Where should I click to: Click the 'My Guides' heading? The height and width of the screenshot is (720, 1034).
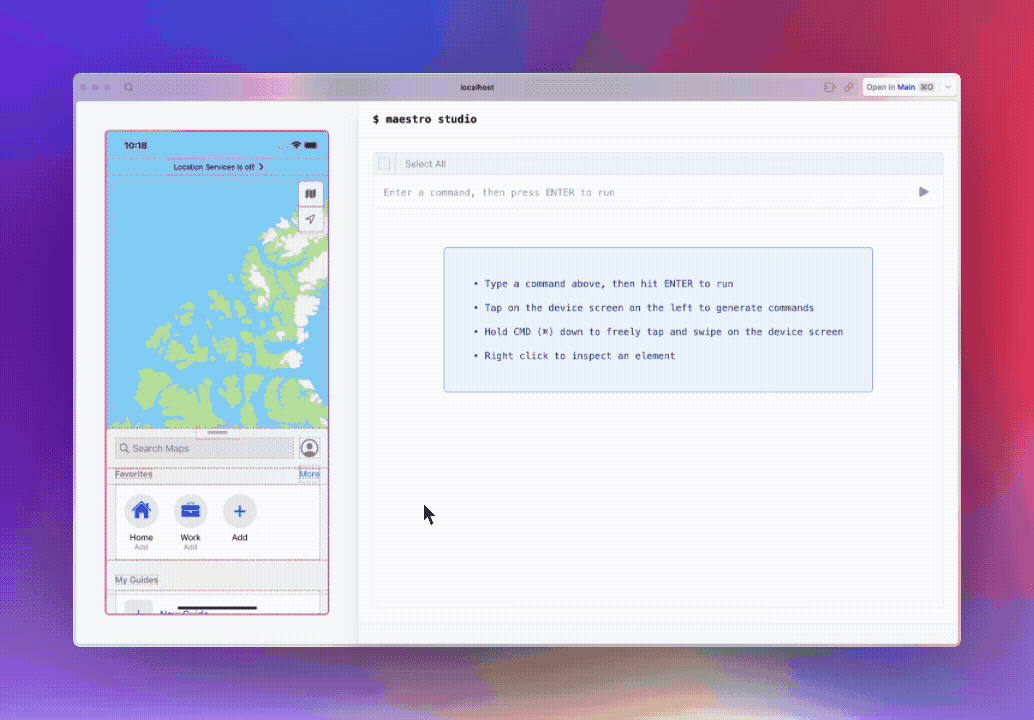137,580
